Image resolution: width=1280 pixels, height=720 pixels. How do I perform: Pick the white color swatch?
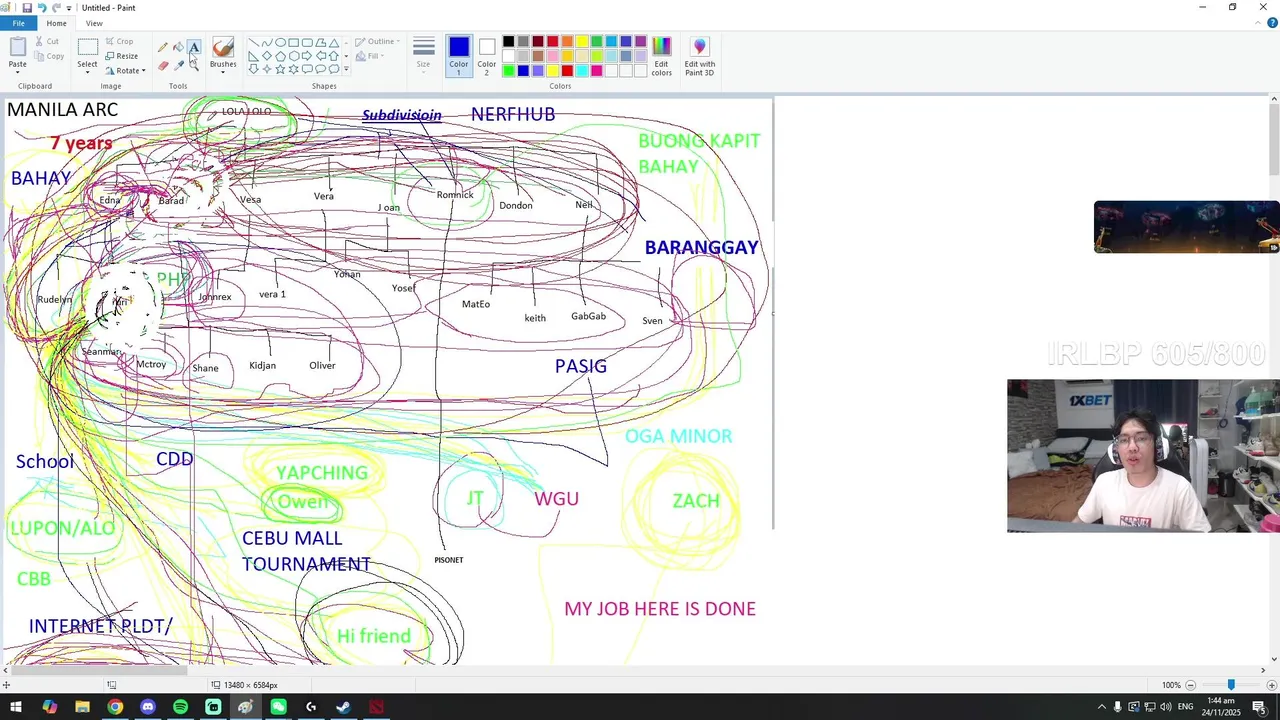tap(508, 56)
